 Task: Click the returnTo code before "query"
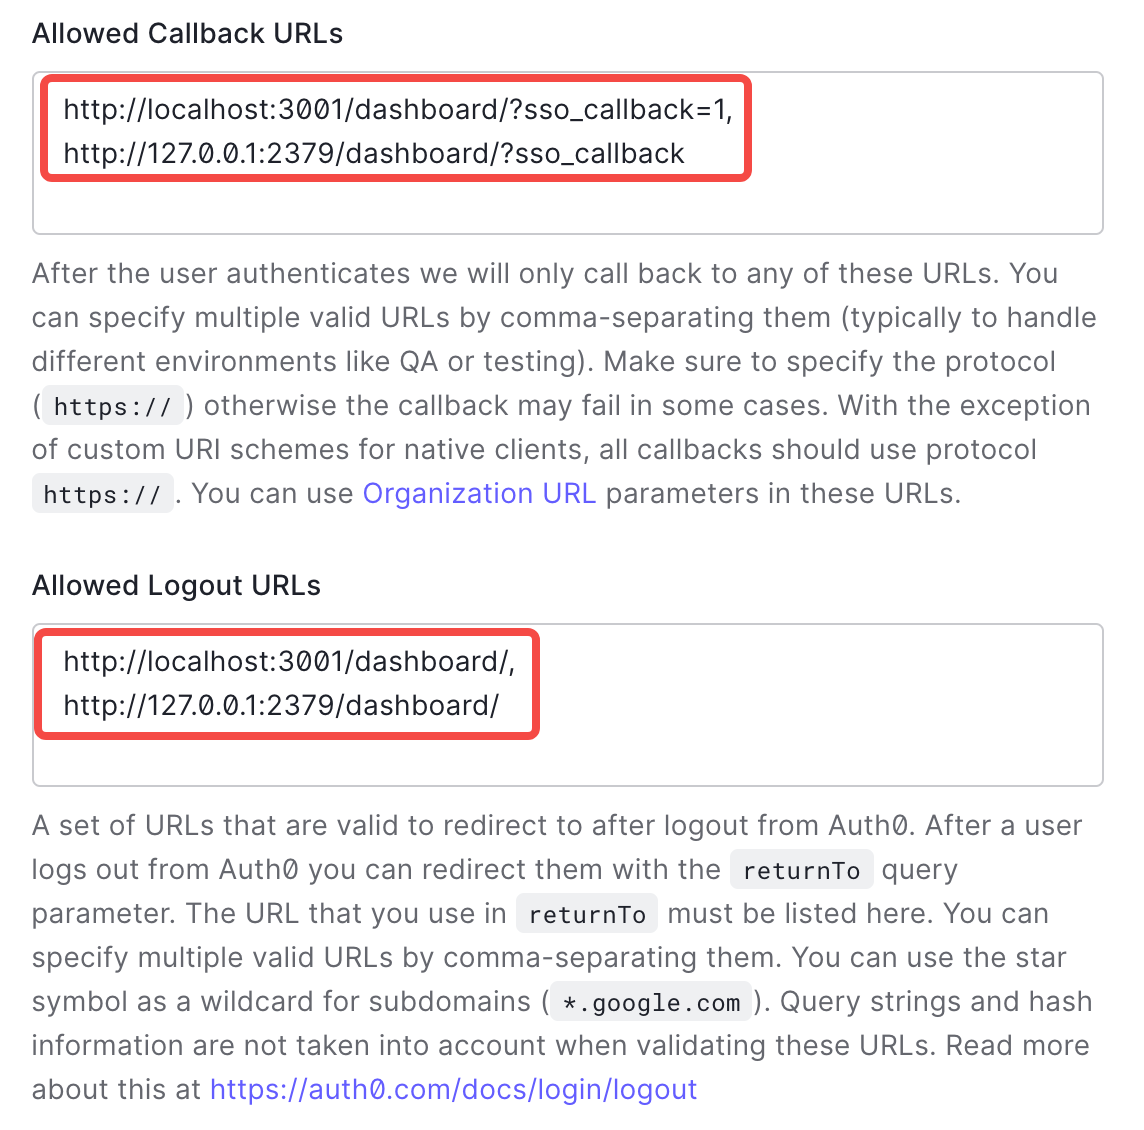(x=801, y=871)
